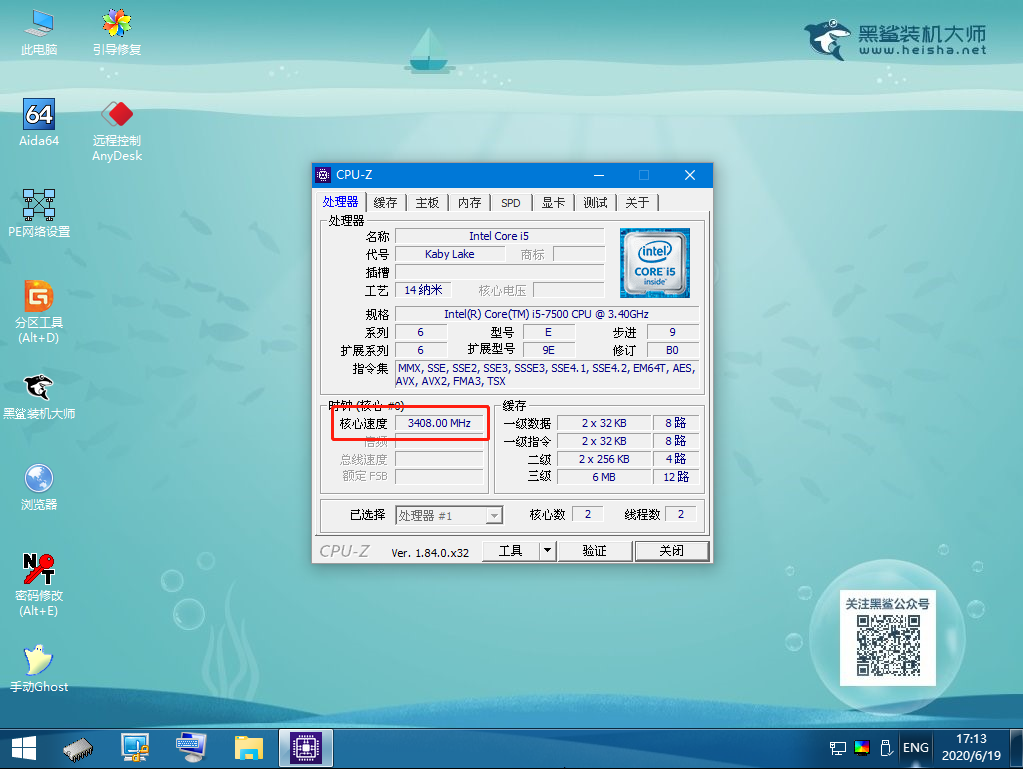Click the 名称 field Intel Core i5
Screen dimensions: 1023x769
coord(500,236)
